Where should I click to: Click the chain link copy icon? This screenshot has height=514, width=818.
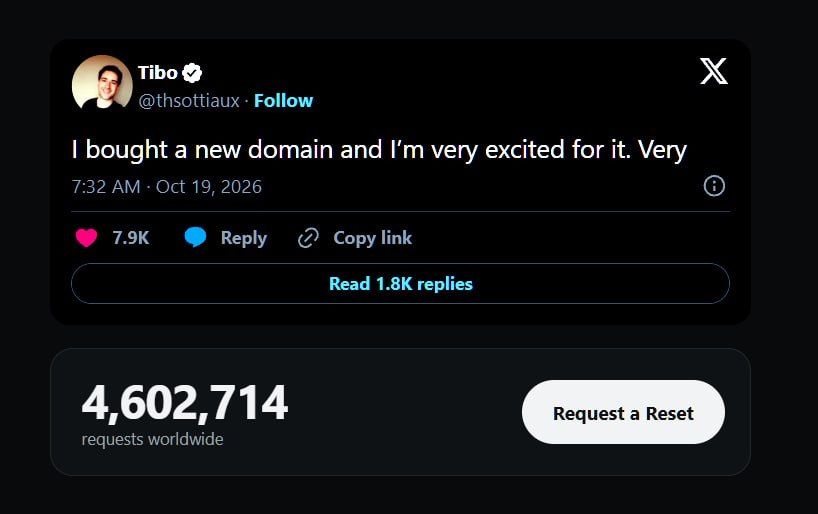[308, 238]
